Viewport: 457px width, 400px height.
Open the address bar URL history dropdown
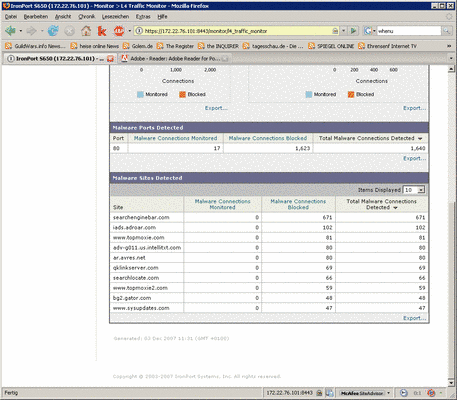coord(344,31)
